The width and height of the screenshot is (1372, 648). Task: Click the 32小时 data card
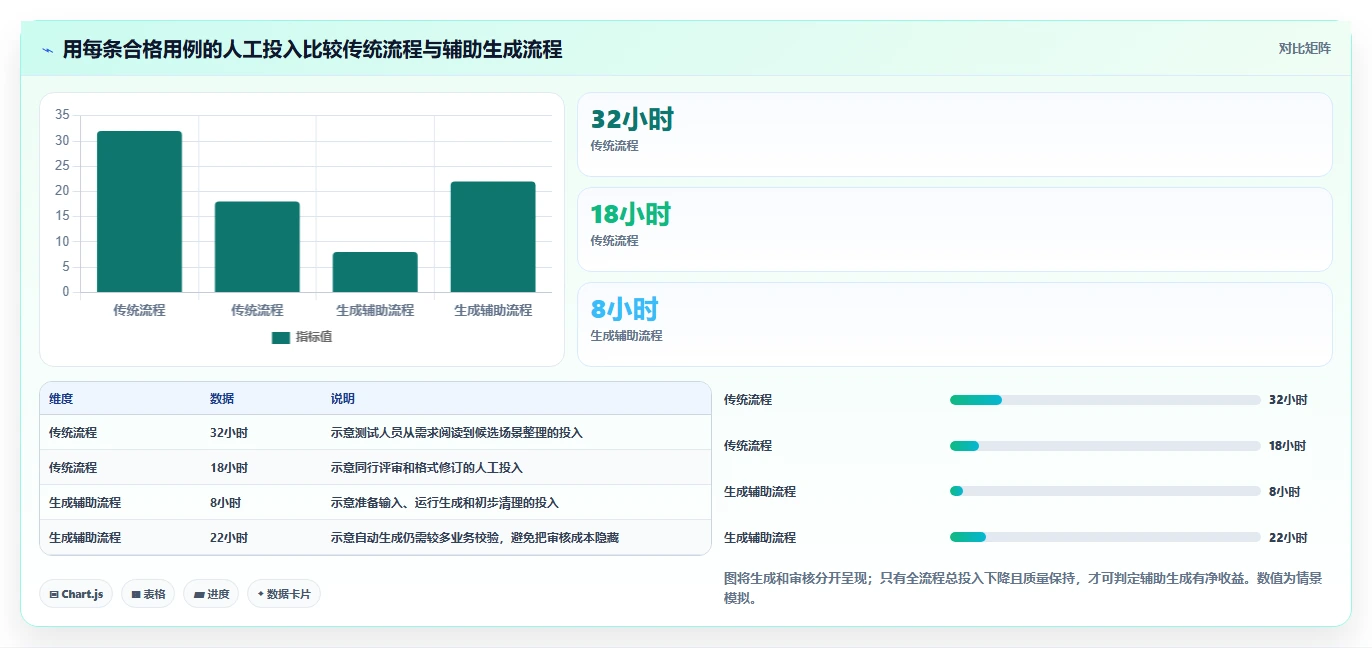[955, 135]
